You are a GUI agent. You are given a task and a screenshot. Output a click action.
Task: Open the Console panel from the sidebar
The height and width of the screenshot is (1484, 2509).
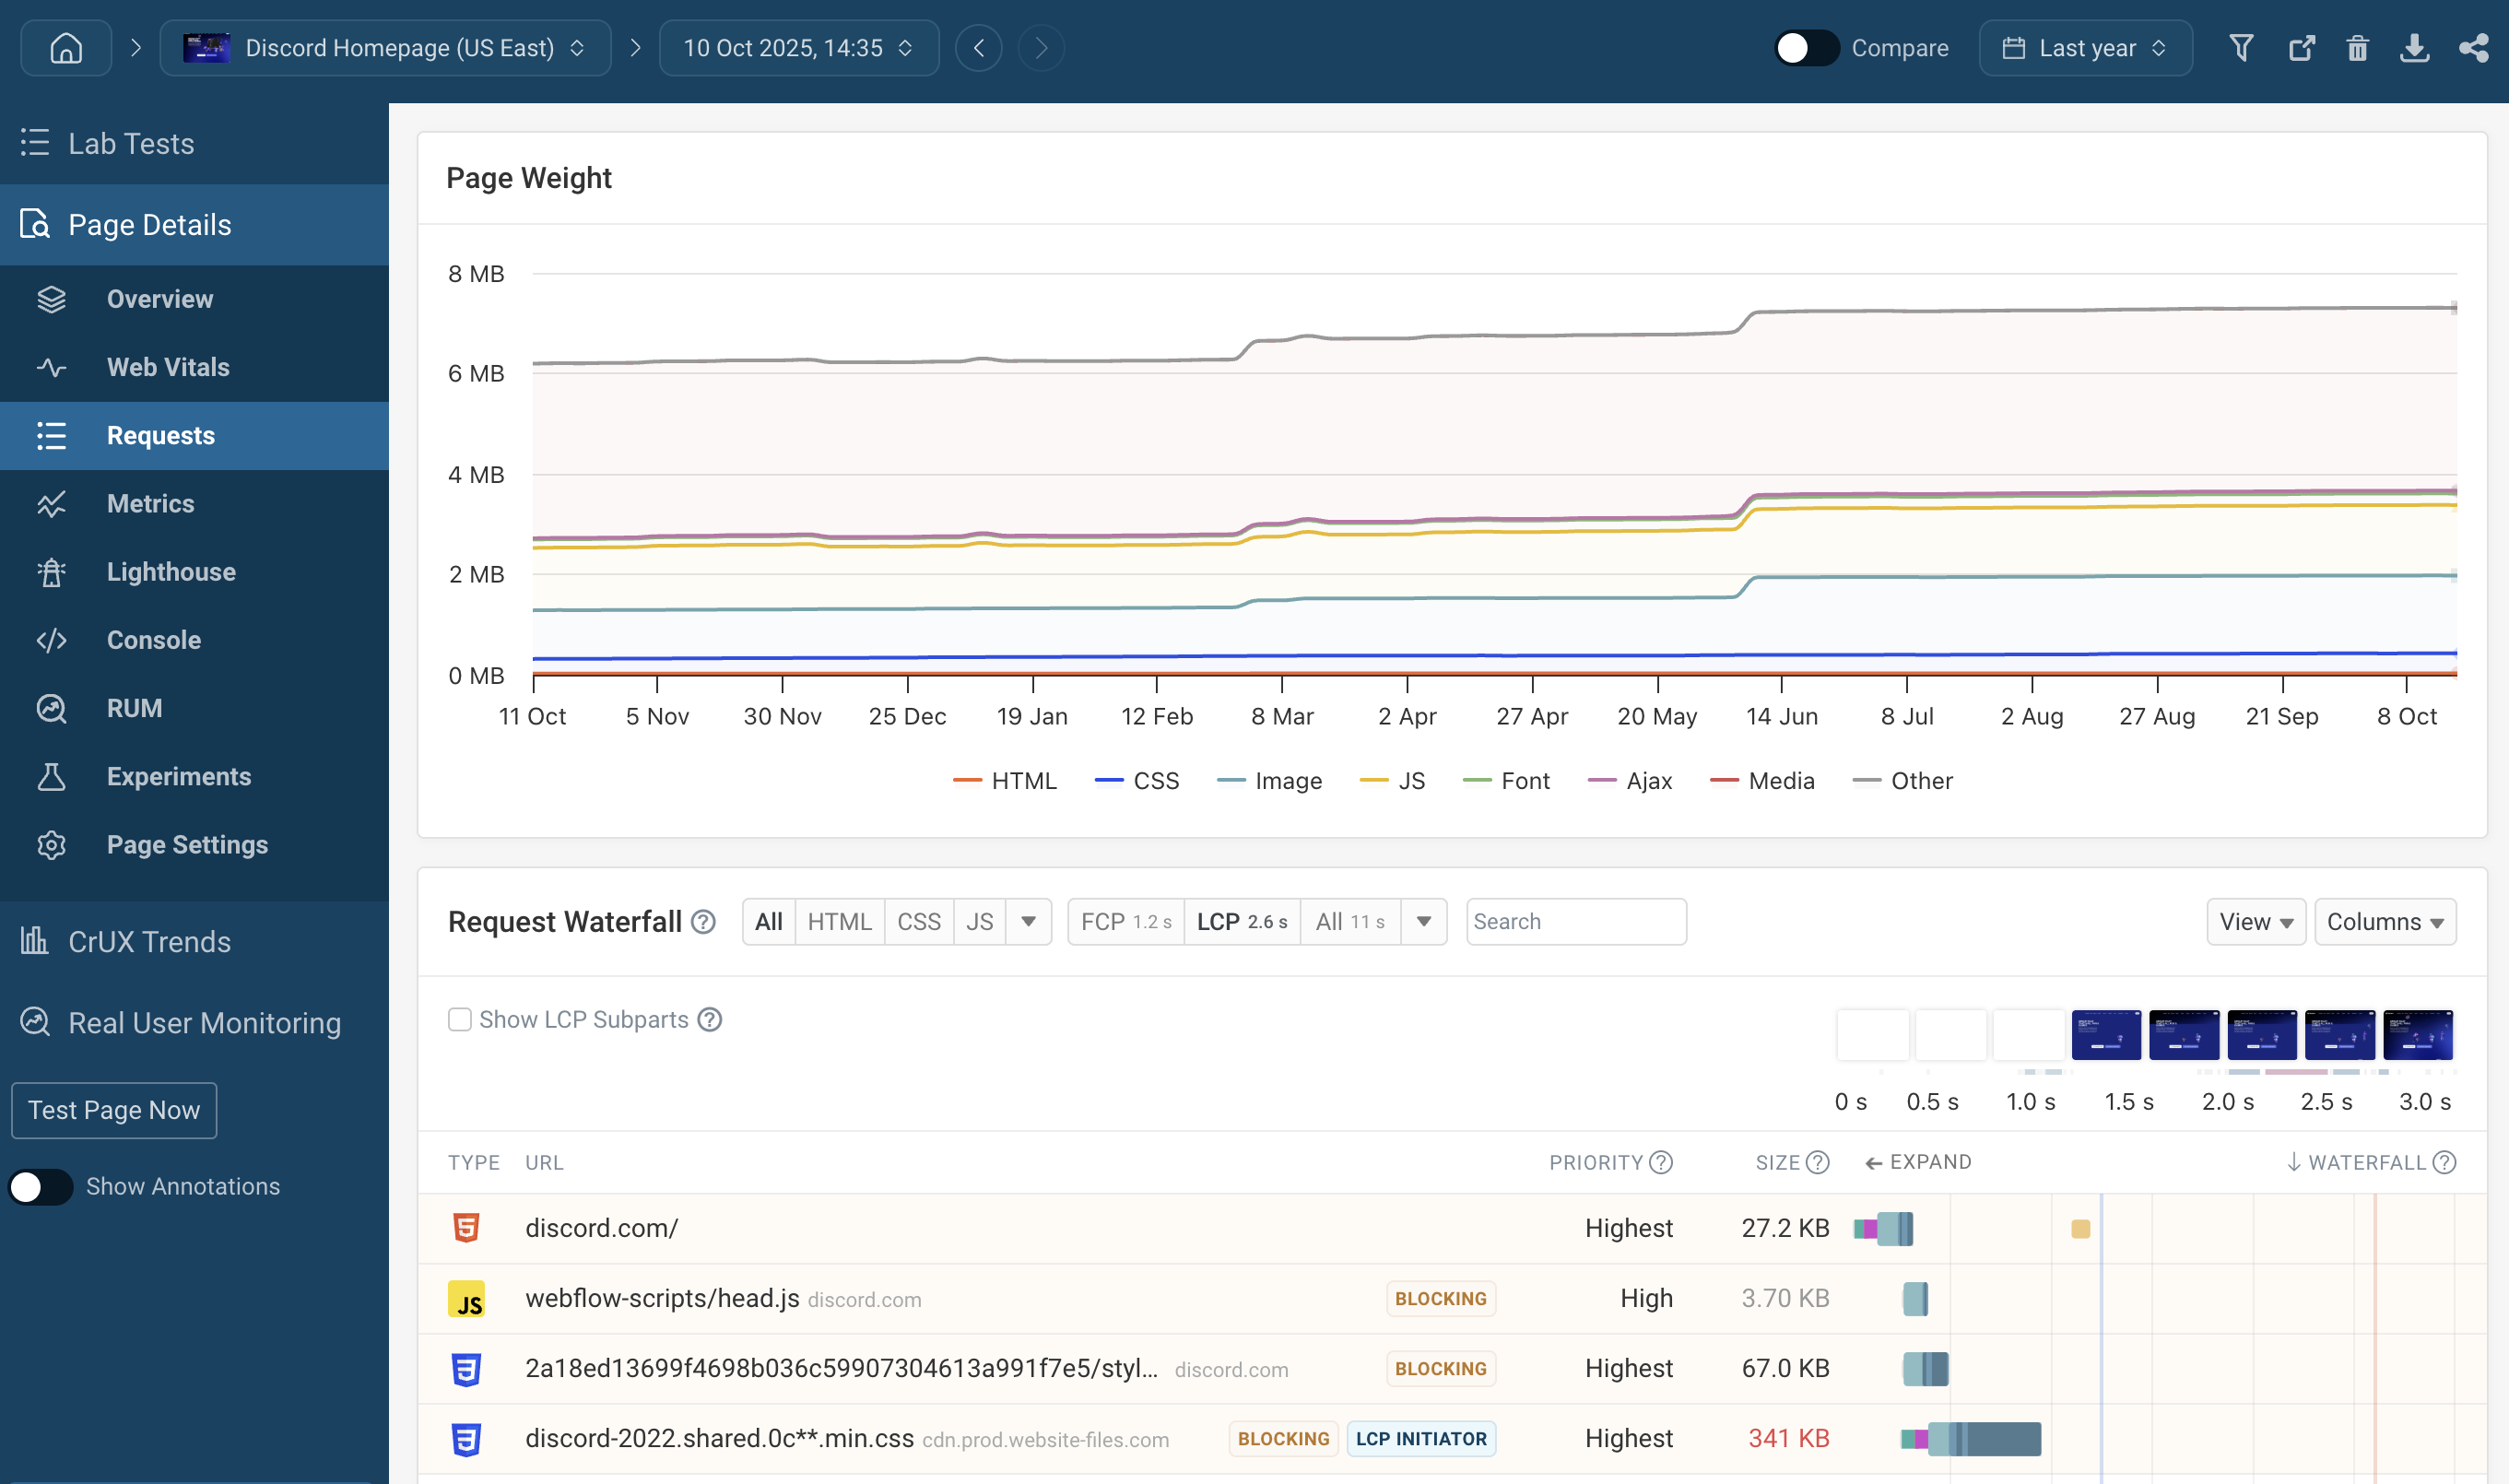(153, 639)
